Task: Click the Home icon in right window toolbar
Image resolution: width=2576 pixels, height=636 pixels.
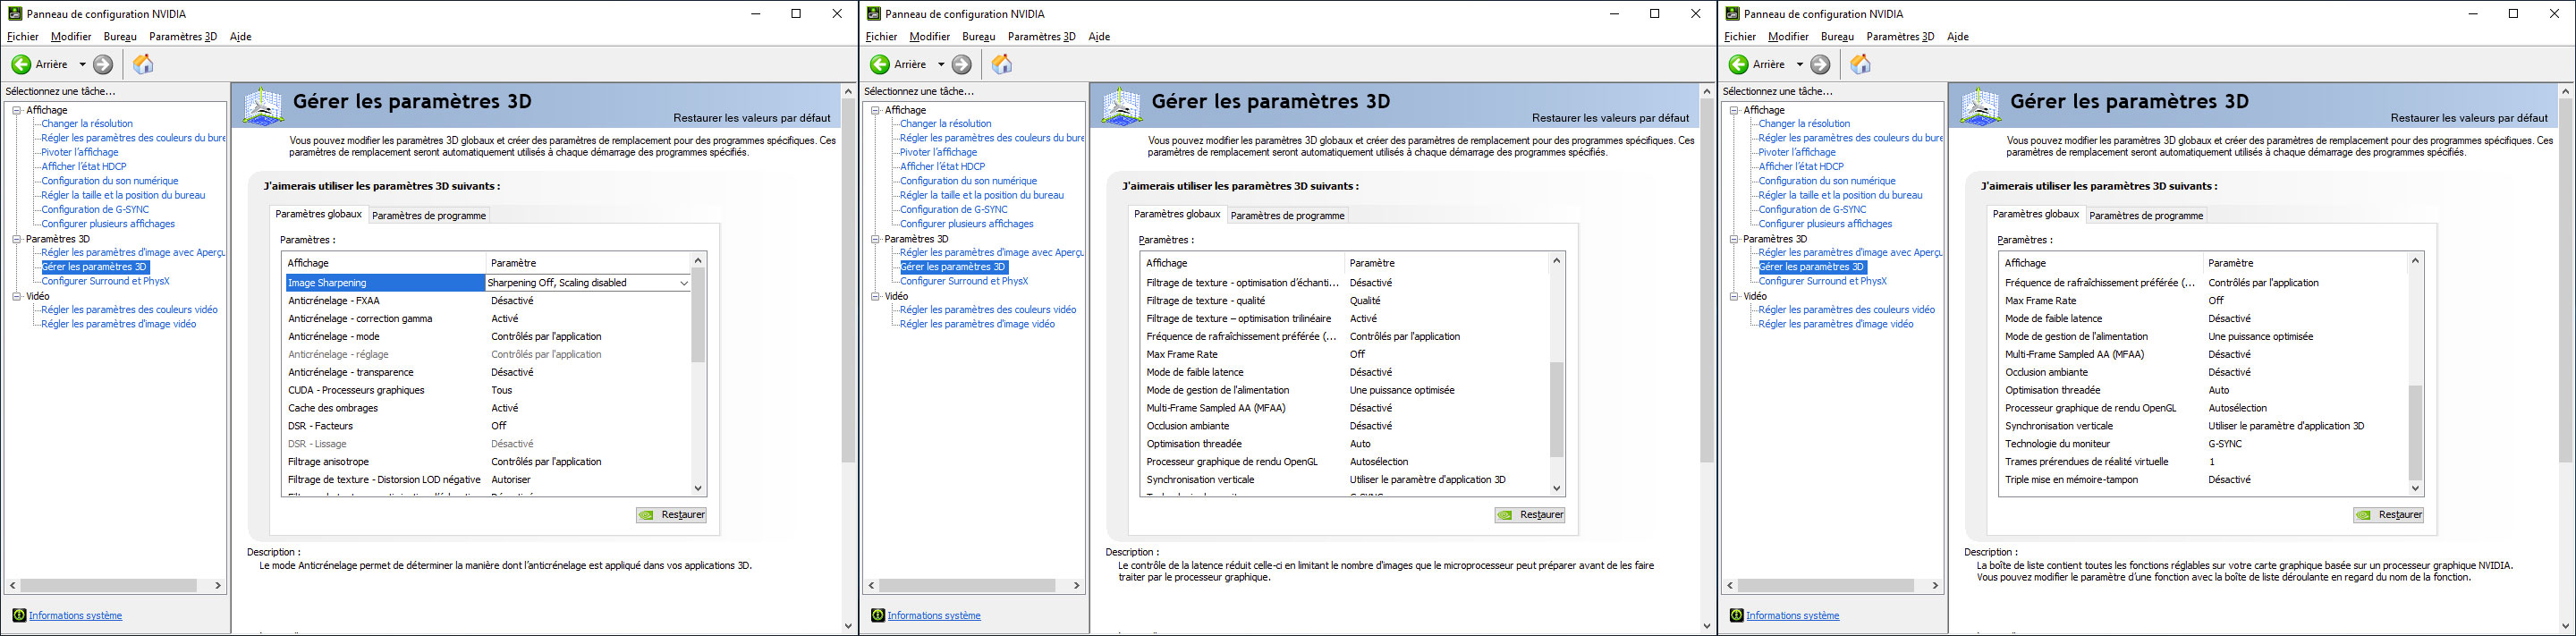Action: point(1860,64)
